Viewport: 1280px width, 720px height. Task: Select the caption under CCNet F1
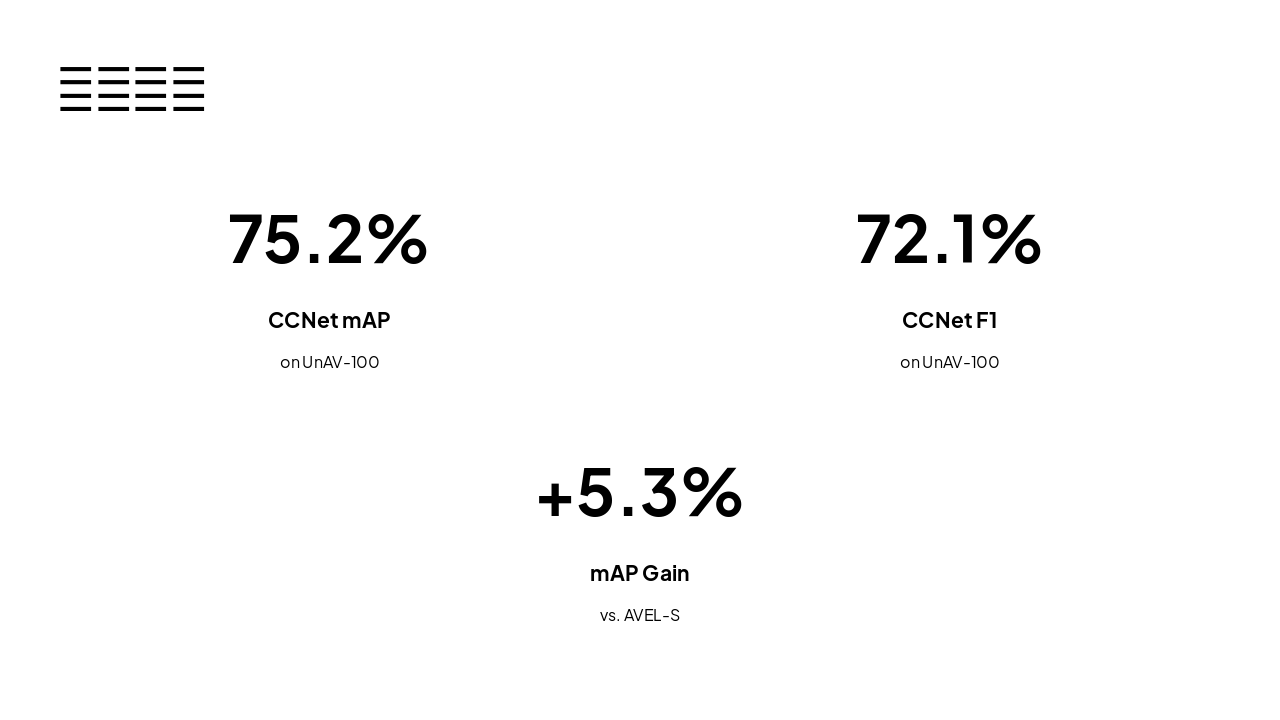950,362
